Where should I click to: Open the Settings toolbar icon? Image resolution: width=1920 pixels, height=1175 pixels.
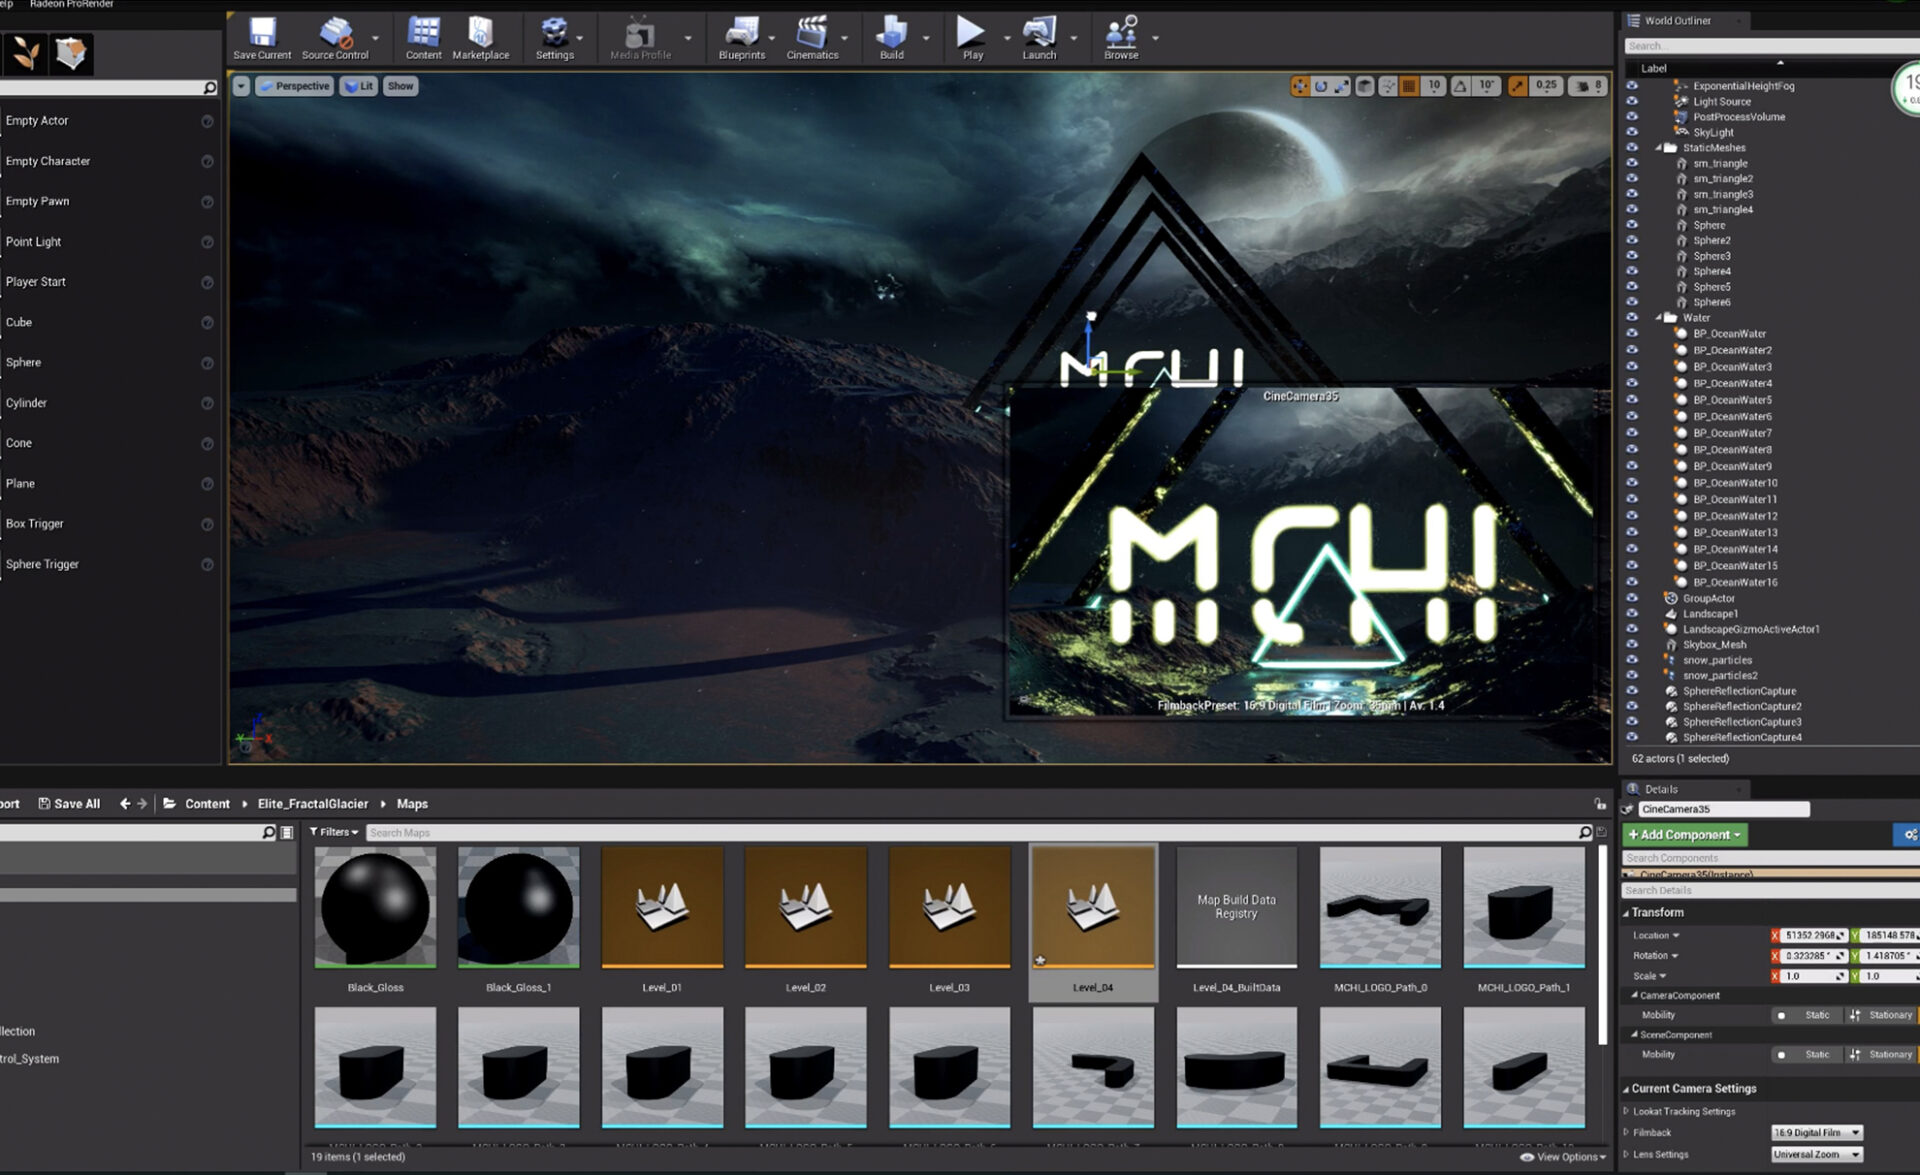(554, 38)
